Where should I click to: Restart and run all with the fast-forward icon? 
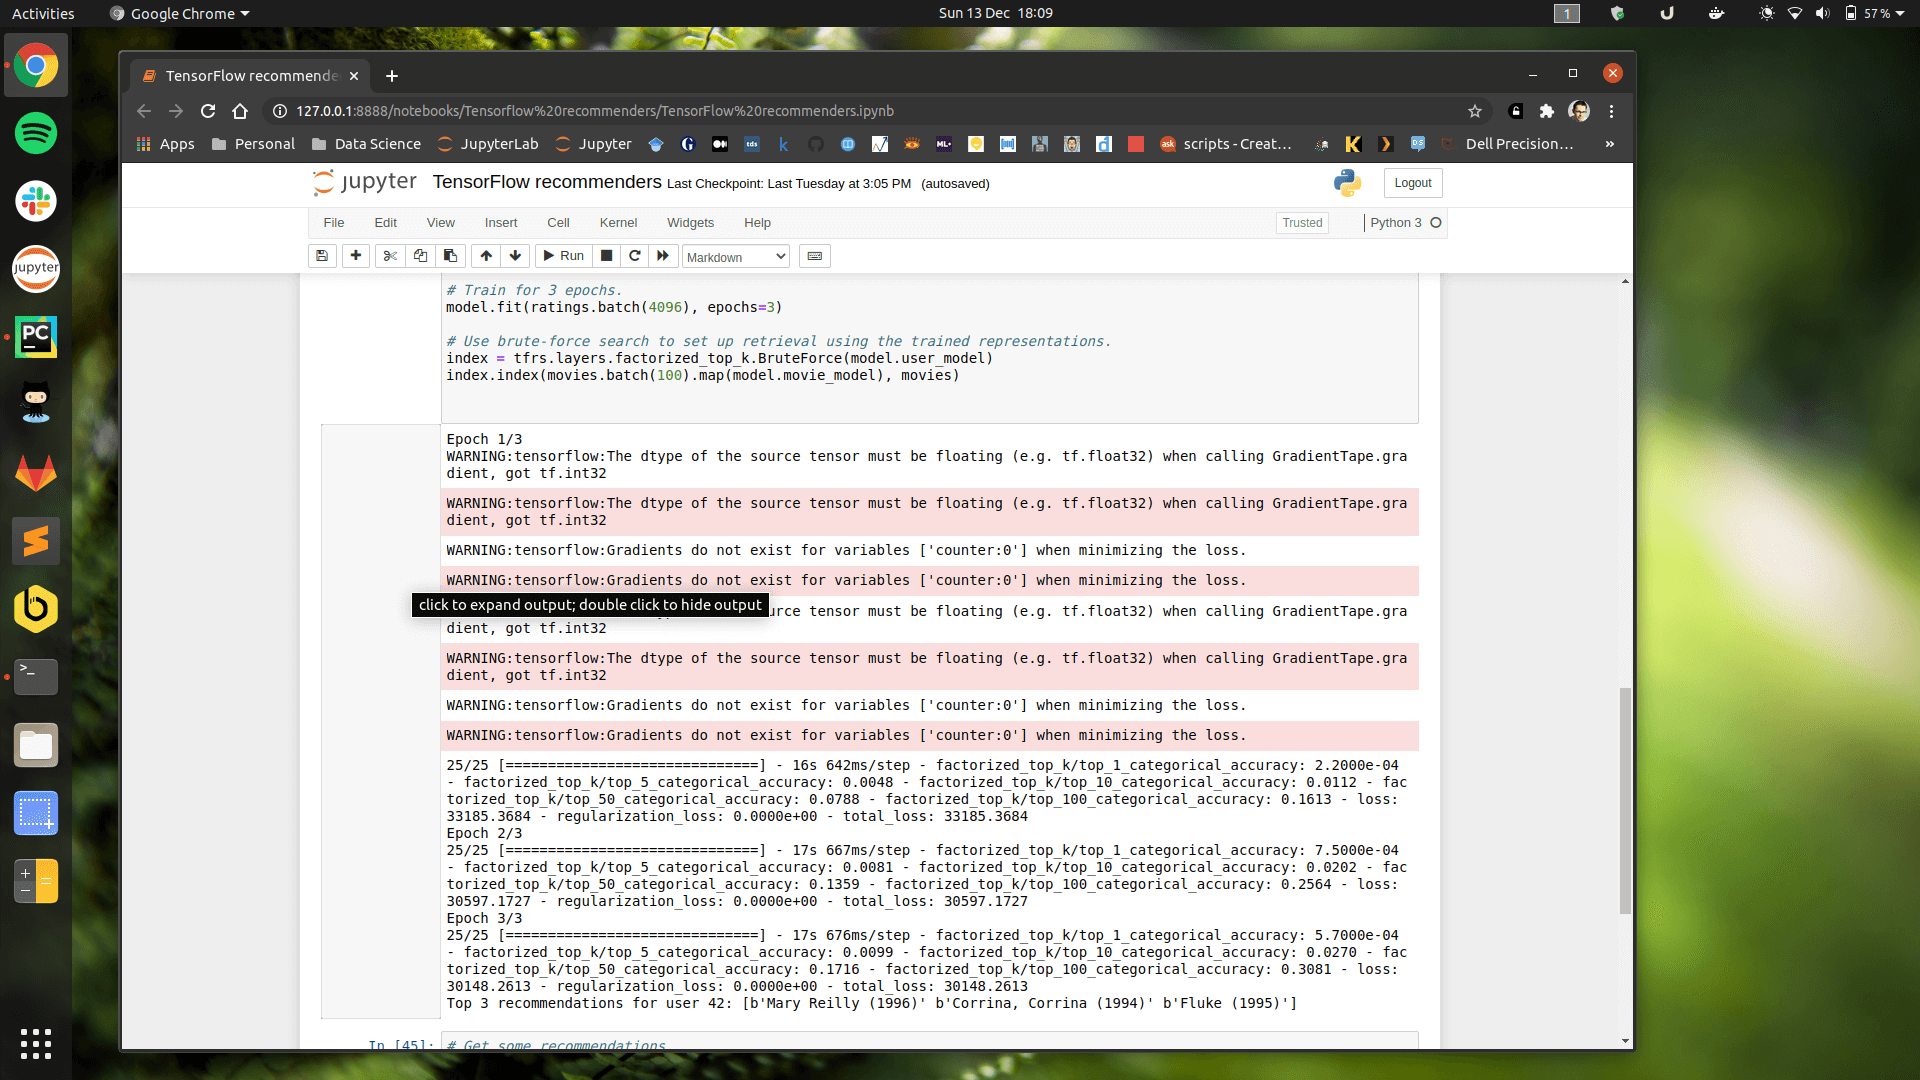point(662,256)
